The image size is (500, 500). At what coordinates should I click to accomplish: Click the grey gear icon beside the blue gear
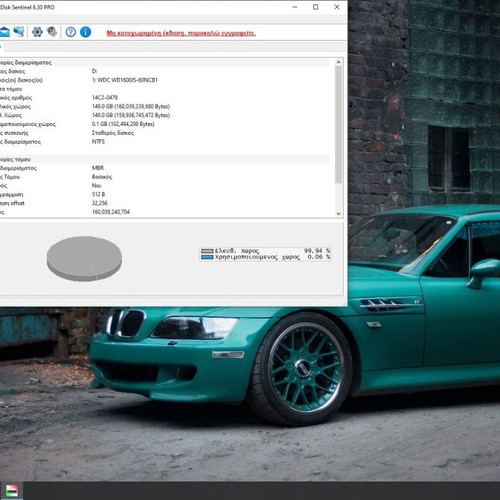(52, 32)
